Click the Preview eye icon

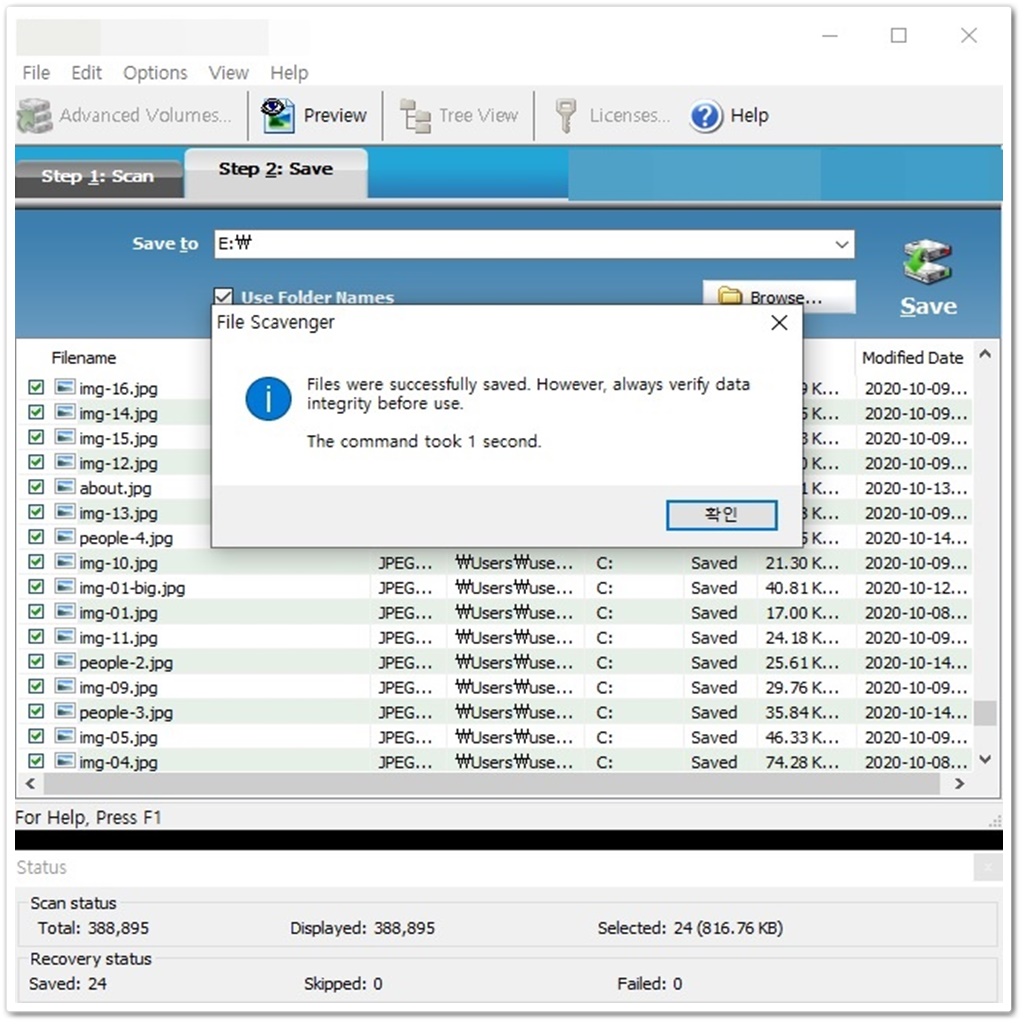coord(278,116)
